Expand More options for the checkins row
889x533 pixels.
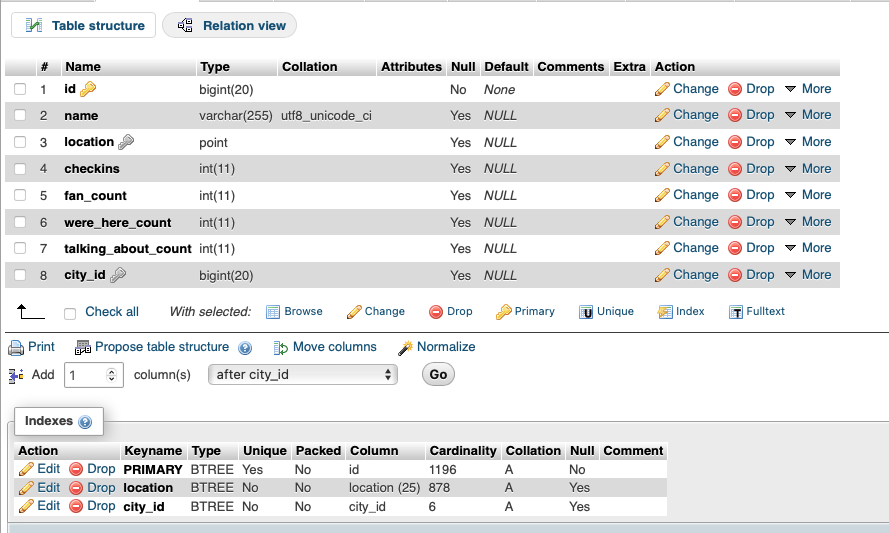[808, 169]
